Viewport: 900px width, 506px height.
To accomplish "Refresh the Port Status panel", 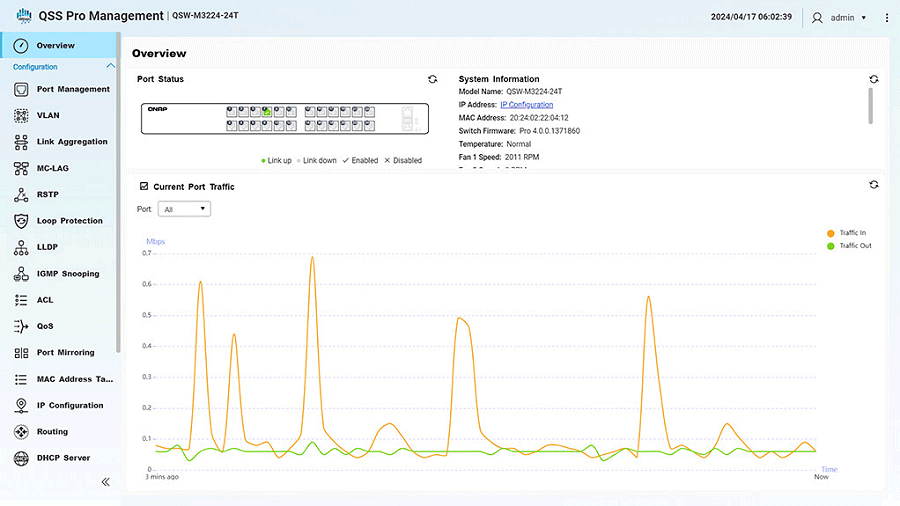I will point(432,79).
